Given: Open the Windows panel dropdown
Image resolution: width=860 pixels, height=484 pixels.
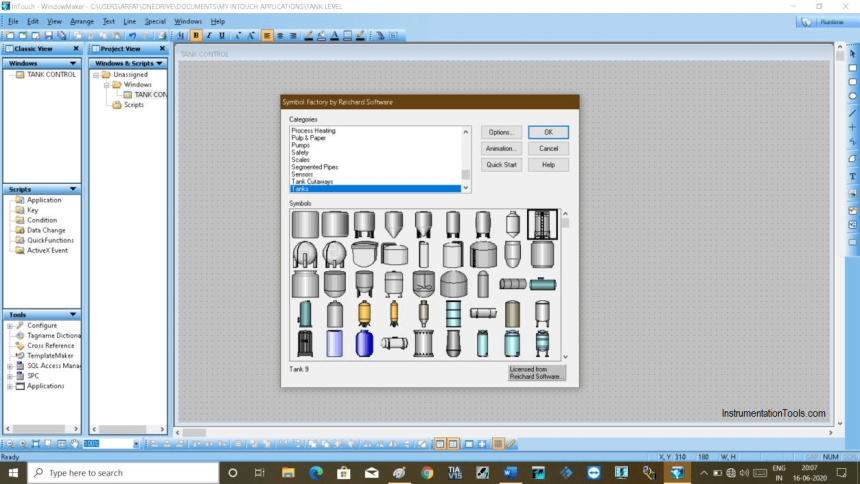Looking at the screenshot, I should pos(73,64).
